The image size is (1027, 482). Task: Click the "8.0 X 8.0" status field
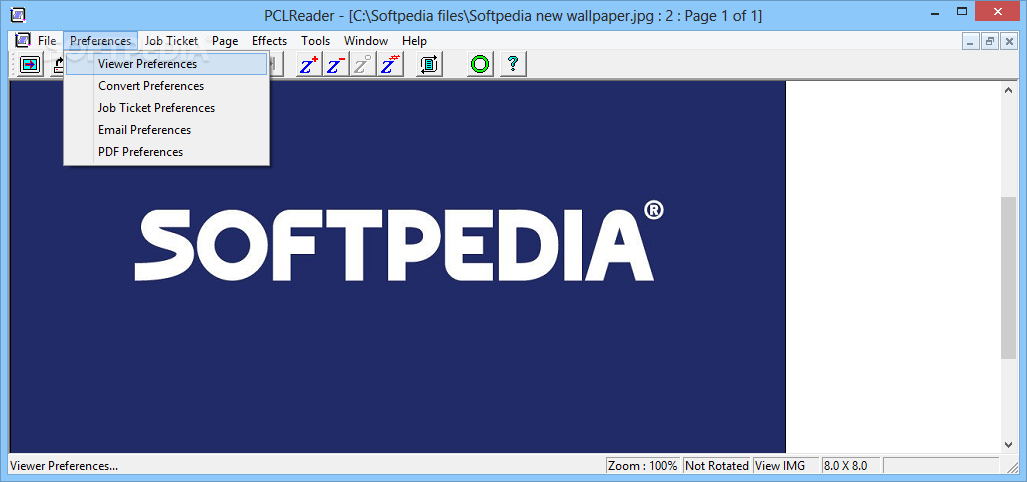[851, 466]
